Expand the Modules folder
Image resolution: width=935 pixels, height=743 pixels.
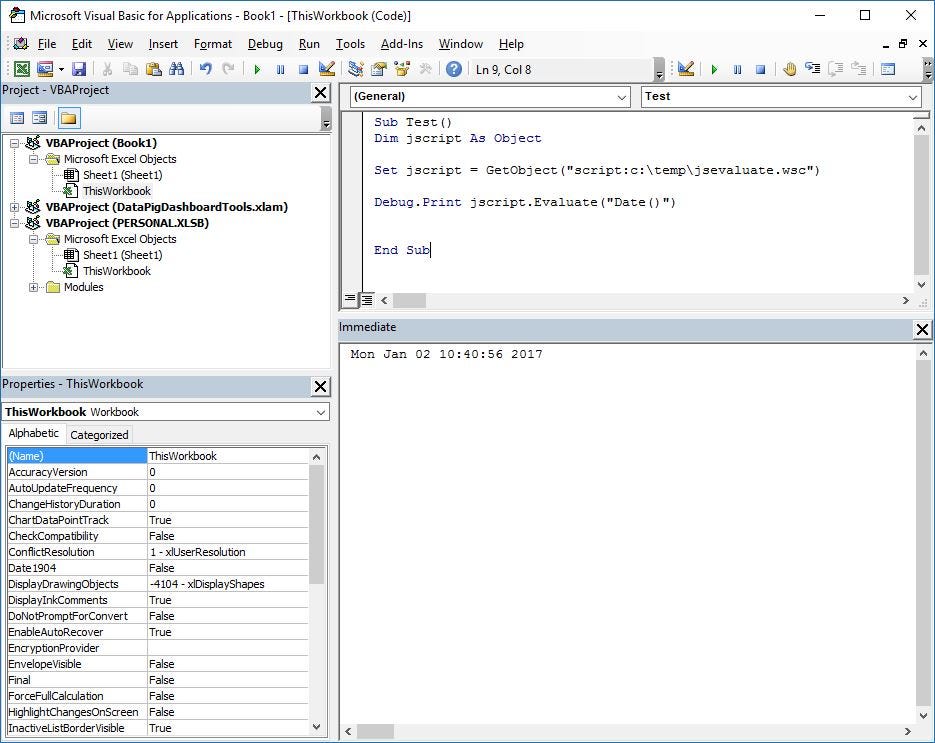pos(33,287)
